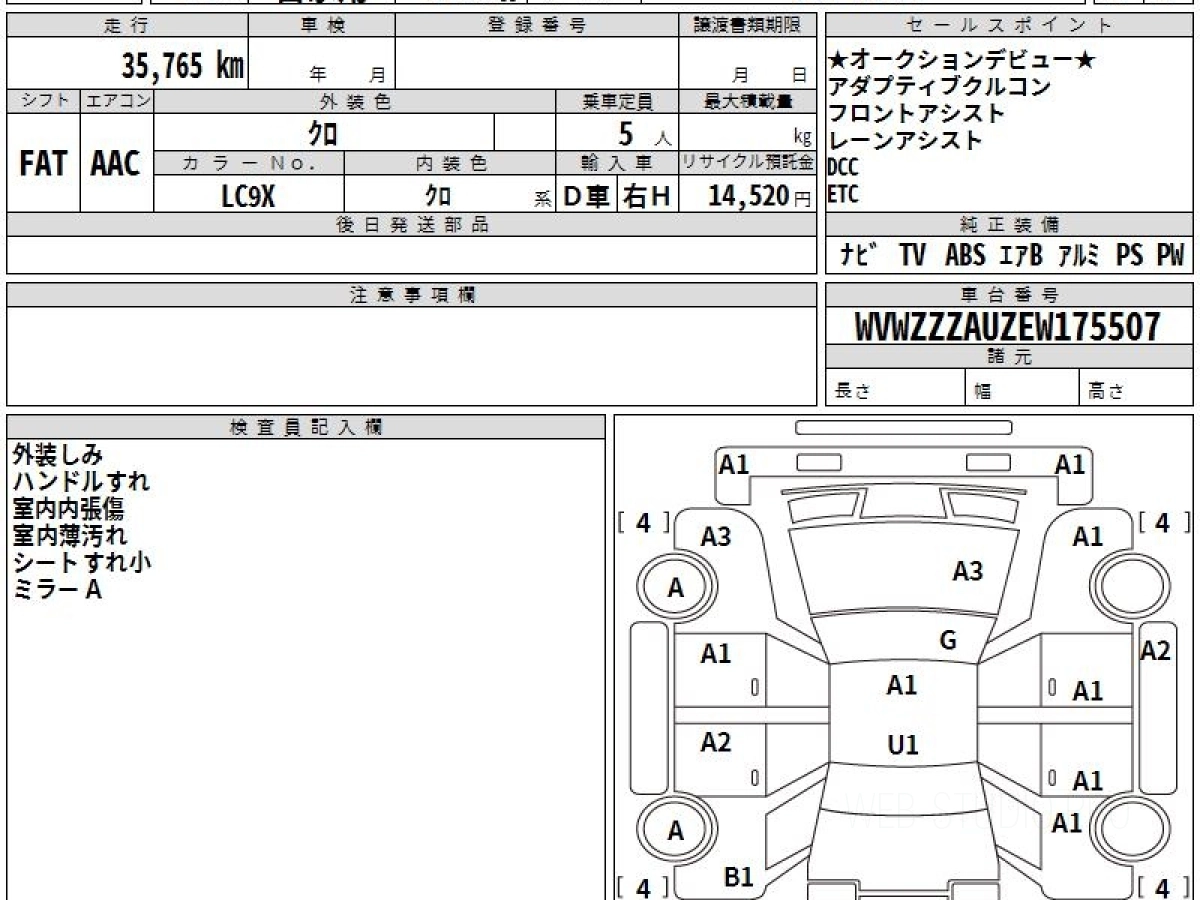Image resolution: width=1200 pixels, height=900 pixels.
Task: Click the シフト header cell
Action: 43,101
